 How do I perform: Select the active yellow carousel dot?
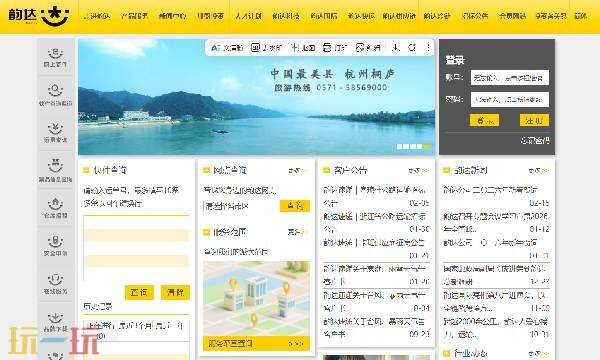click(426, 147)
